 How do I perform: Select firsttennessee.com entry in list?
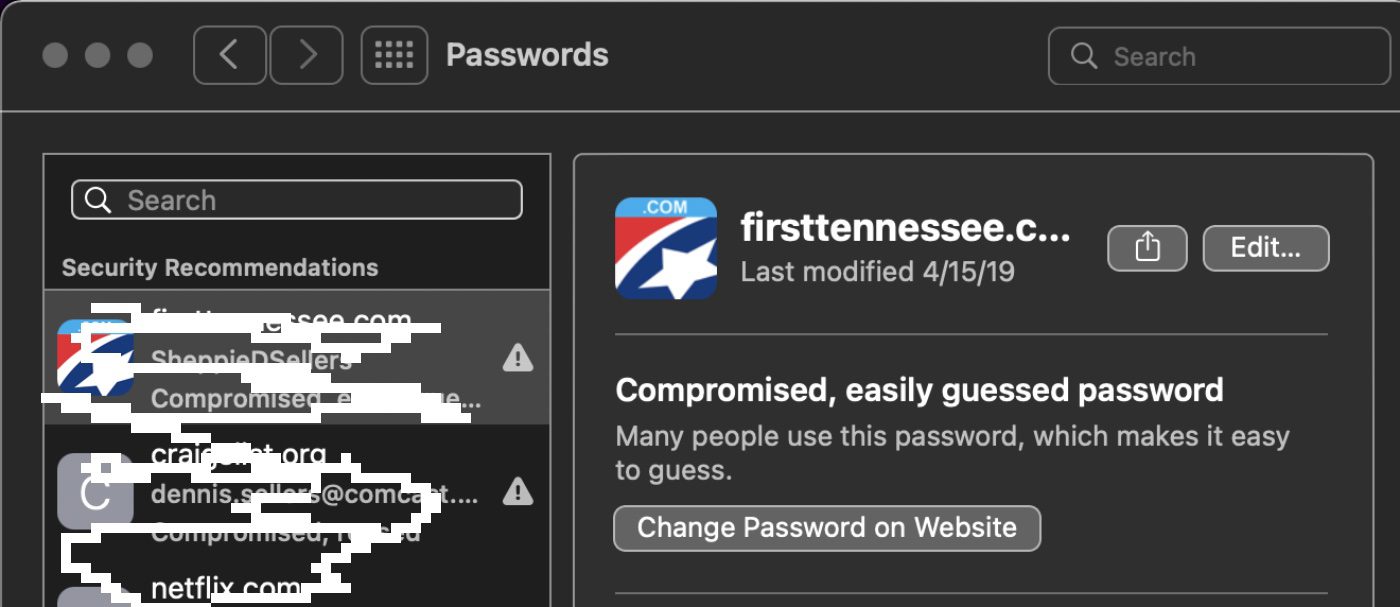300,357
